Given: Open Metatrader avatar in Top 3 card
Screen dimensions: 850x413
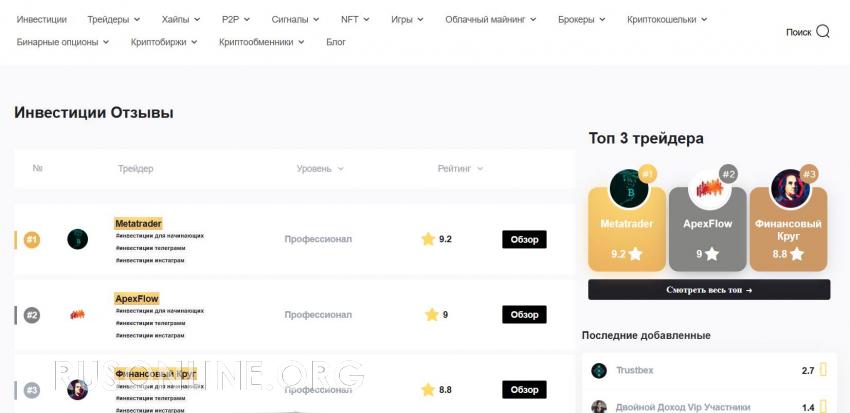Looking at the screenshot, I should pyautogui.click(x=629, y=189).
